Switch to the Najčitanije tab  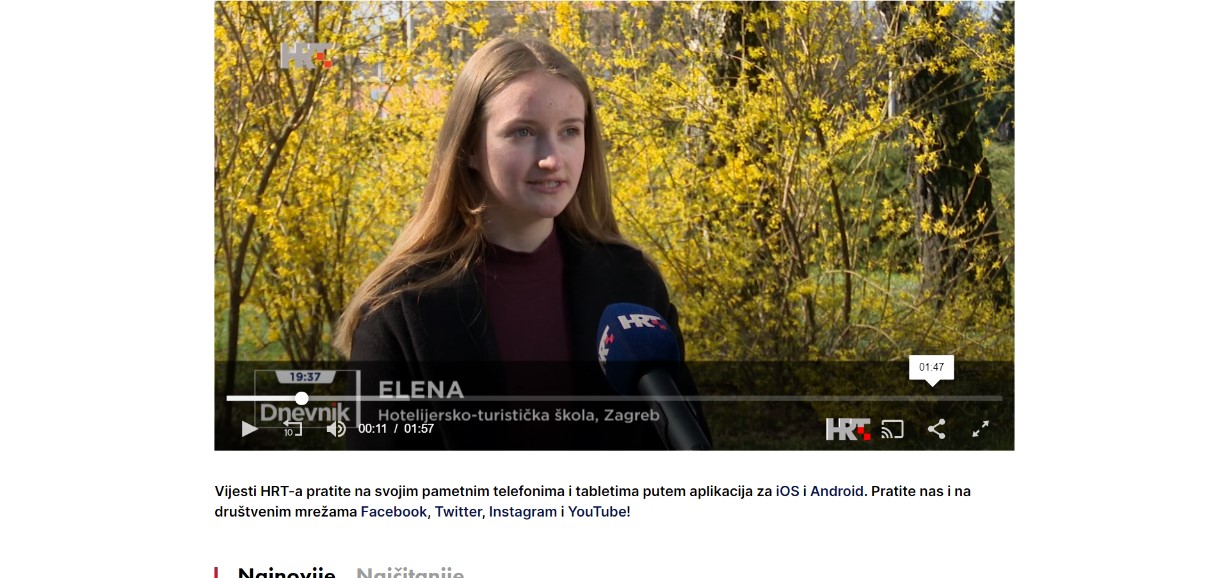(x=410, y=572)
